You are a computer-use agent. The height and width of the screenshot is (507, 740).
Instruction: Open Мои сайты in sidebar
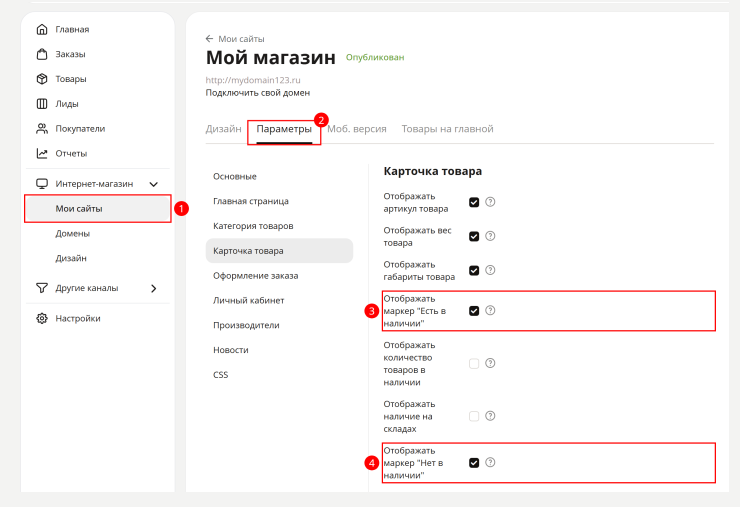point(98,209)
